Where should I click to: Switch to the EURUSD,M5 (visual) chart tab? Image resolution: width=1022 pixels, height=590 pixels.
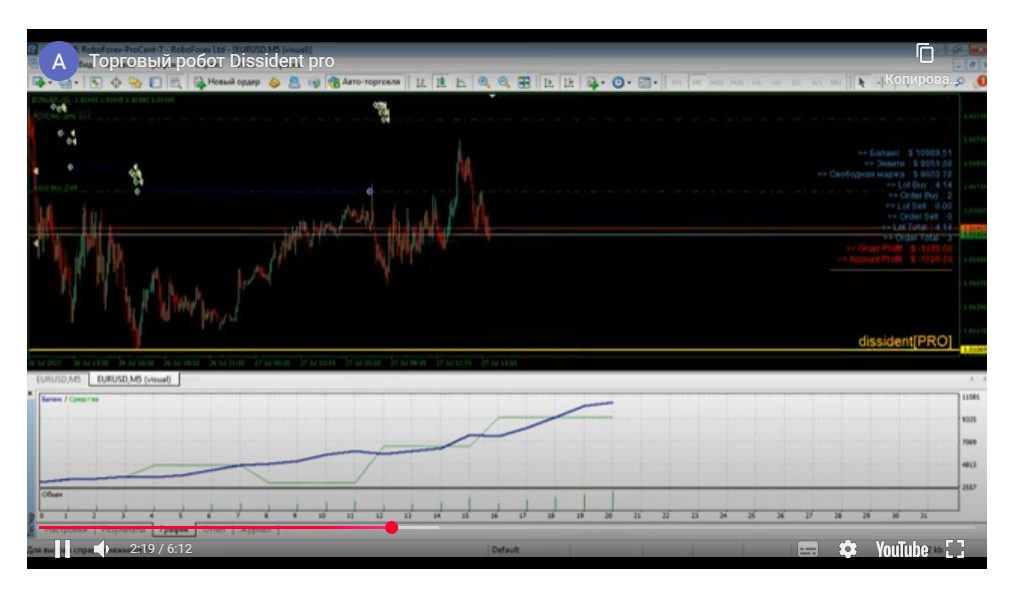(134, 379)
